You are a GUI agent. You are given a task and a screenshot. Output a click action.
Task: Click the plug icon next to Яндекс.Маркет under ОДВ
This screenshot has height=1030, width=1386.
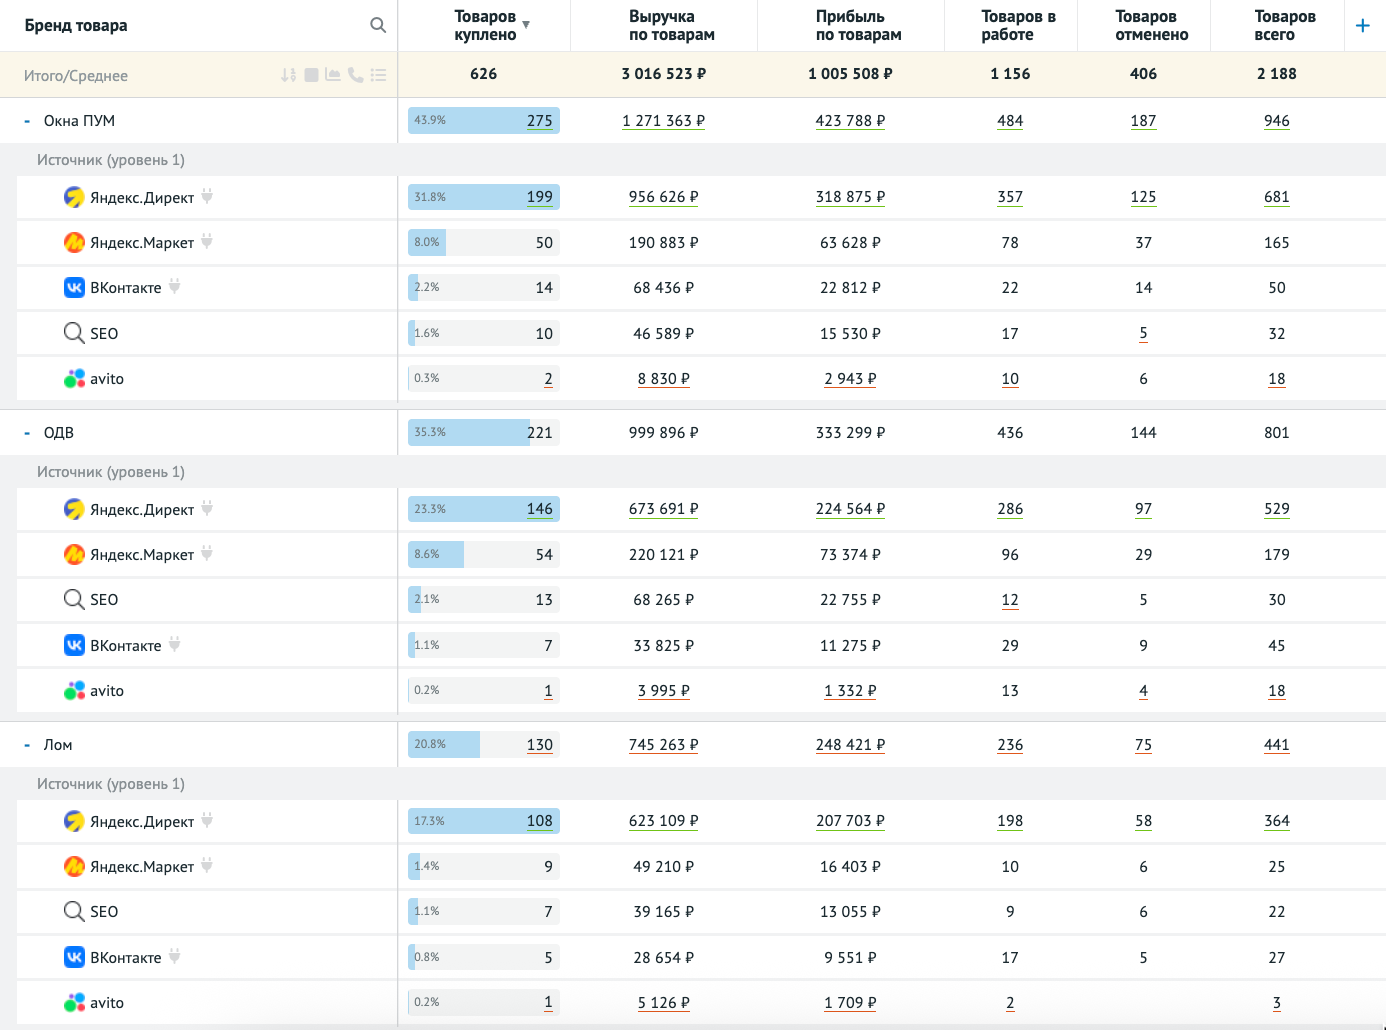(207, 553)
